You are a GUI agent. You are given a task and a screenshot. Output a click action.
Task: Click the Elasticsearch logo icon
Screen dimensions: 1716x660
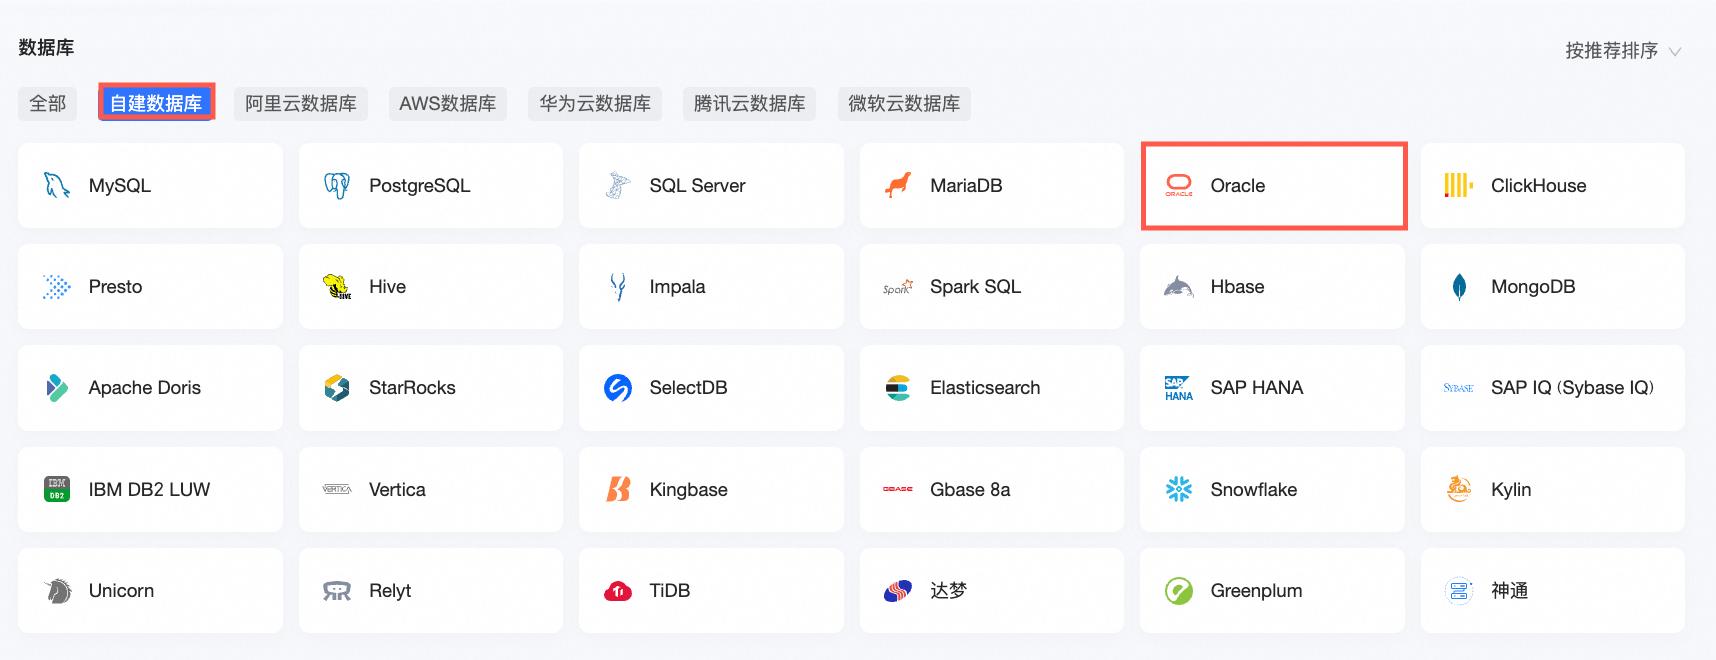click(x=898, y=388)
